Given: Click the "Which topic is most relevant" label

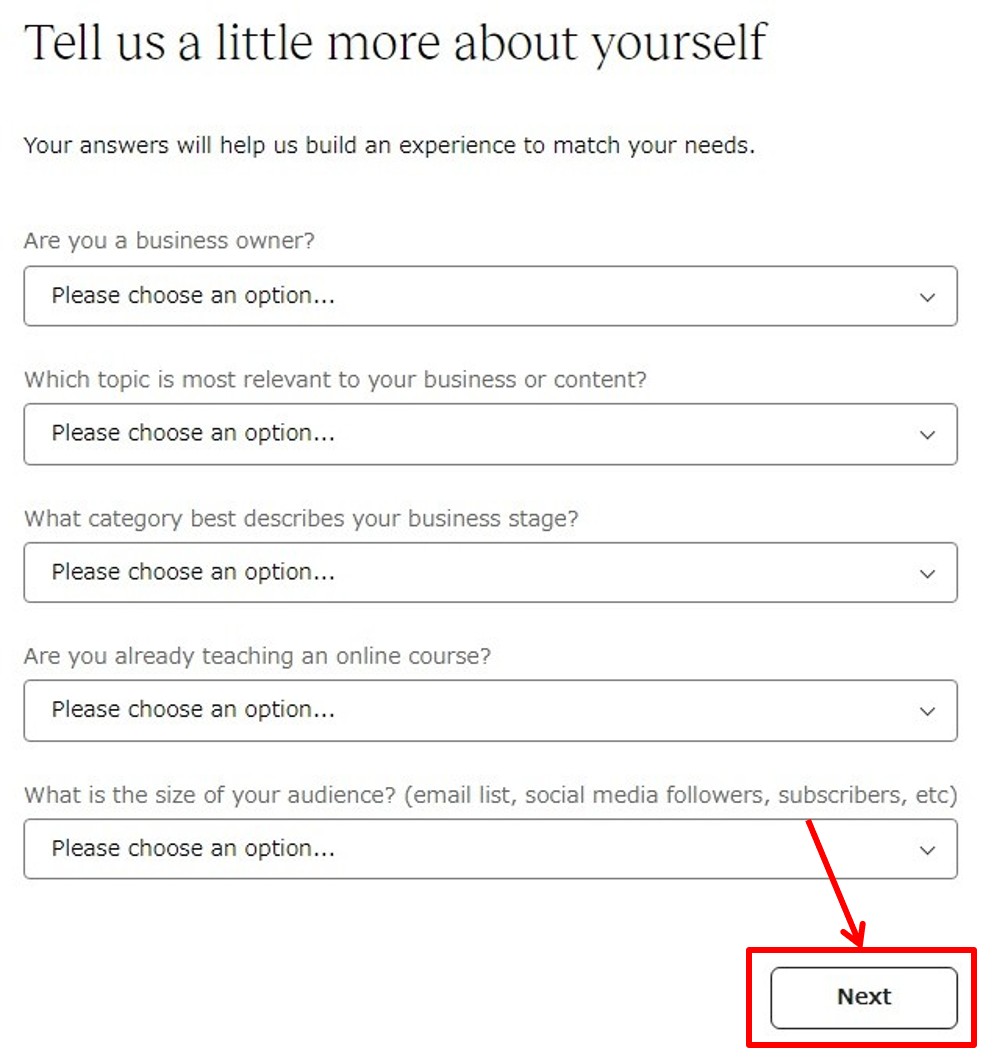Looking at the screenshot, I should (x=335, y=380).
